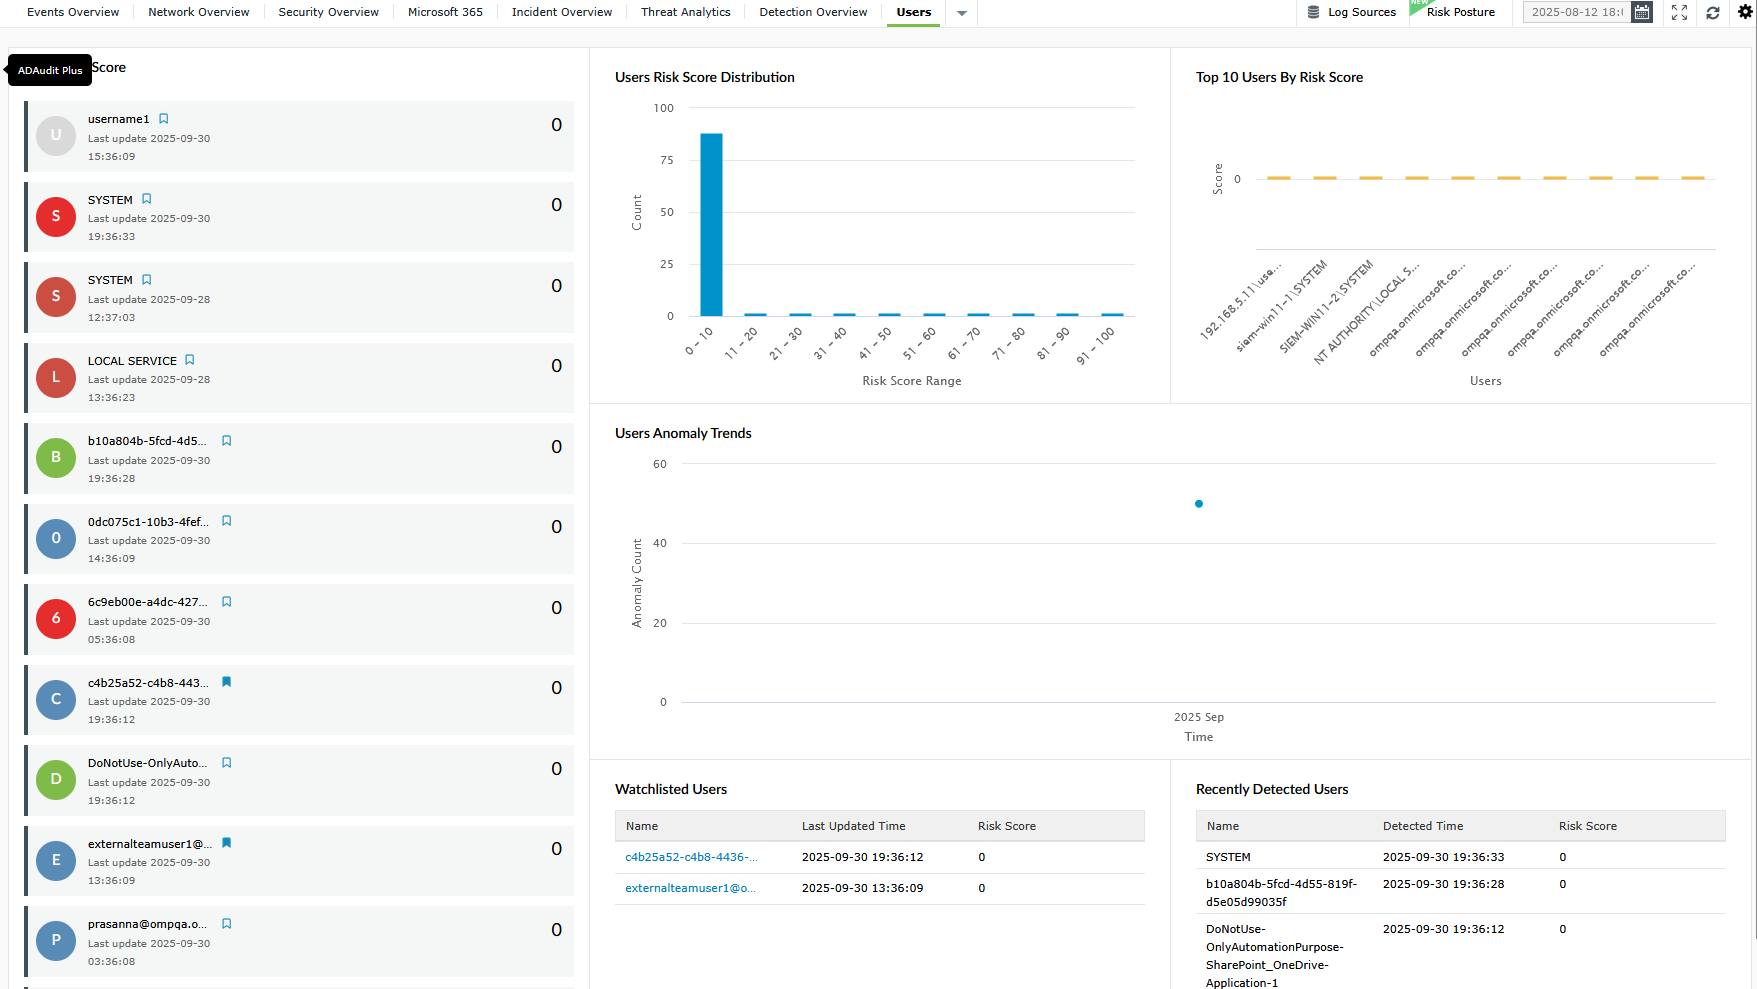This screenshot has width=1757, height=989.
Task: Refresh the dashboard
Action: pos(1713,13)
